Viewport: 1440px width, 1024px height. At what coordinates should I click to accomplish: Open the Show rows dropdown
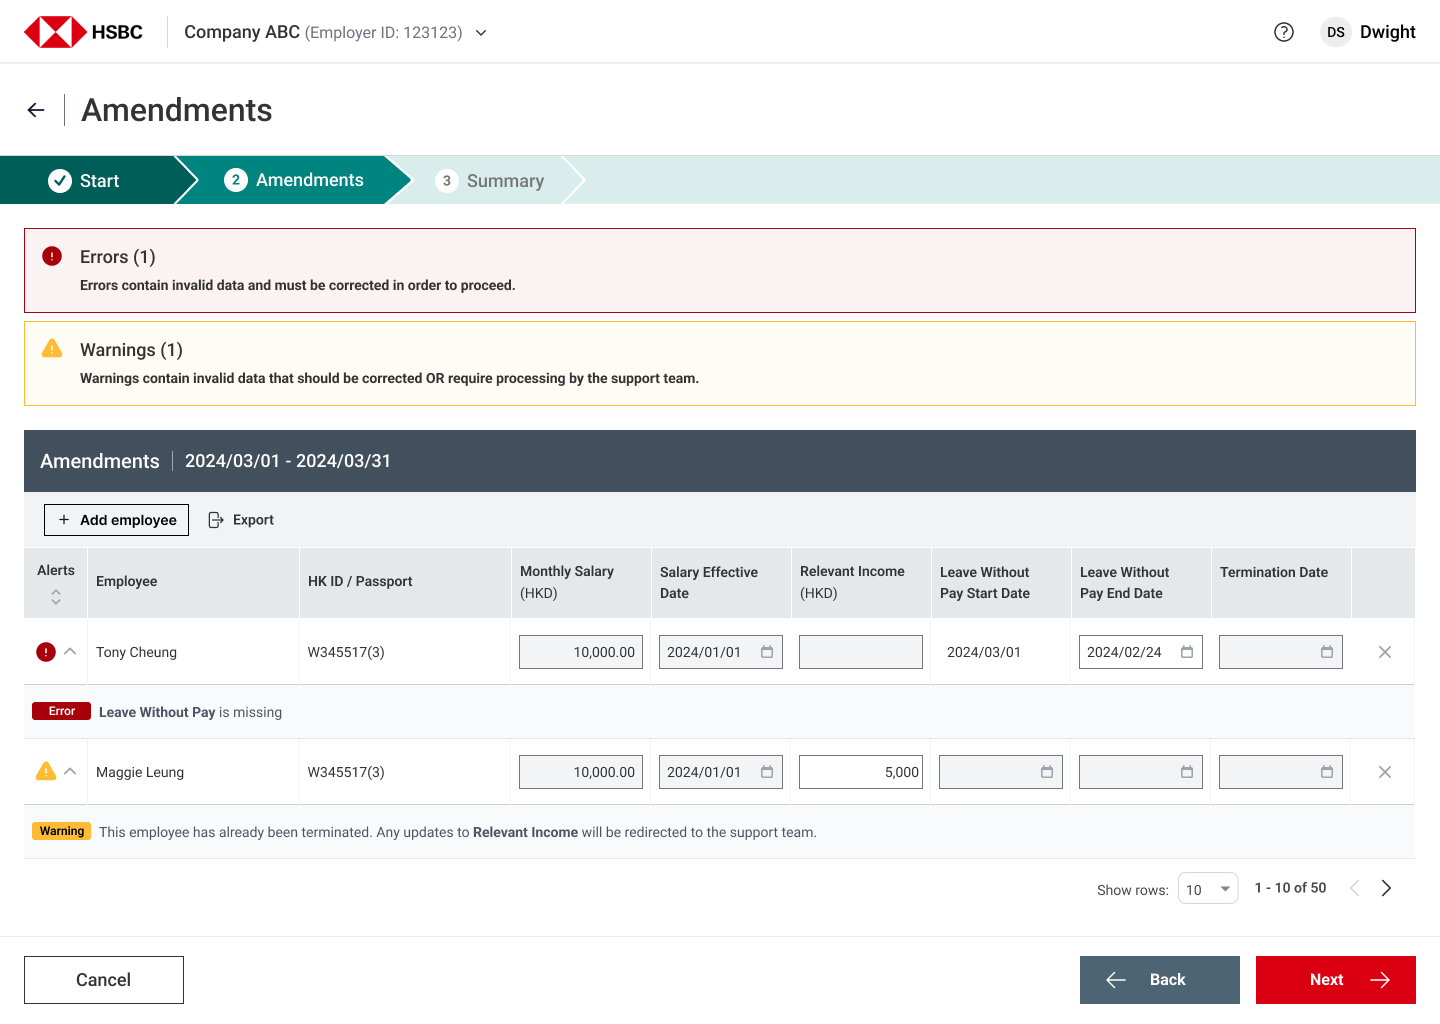1208,888
